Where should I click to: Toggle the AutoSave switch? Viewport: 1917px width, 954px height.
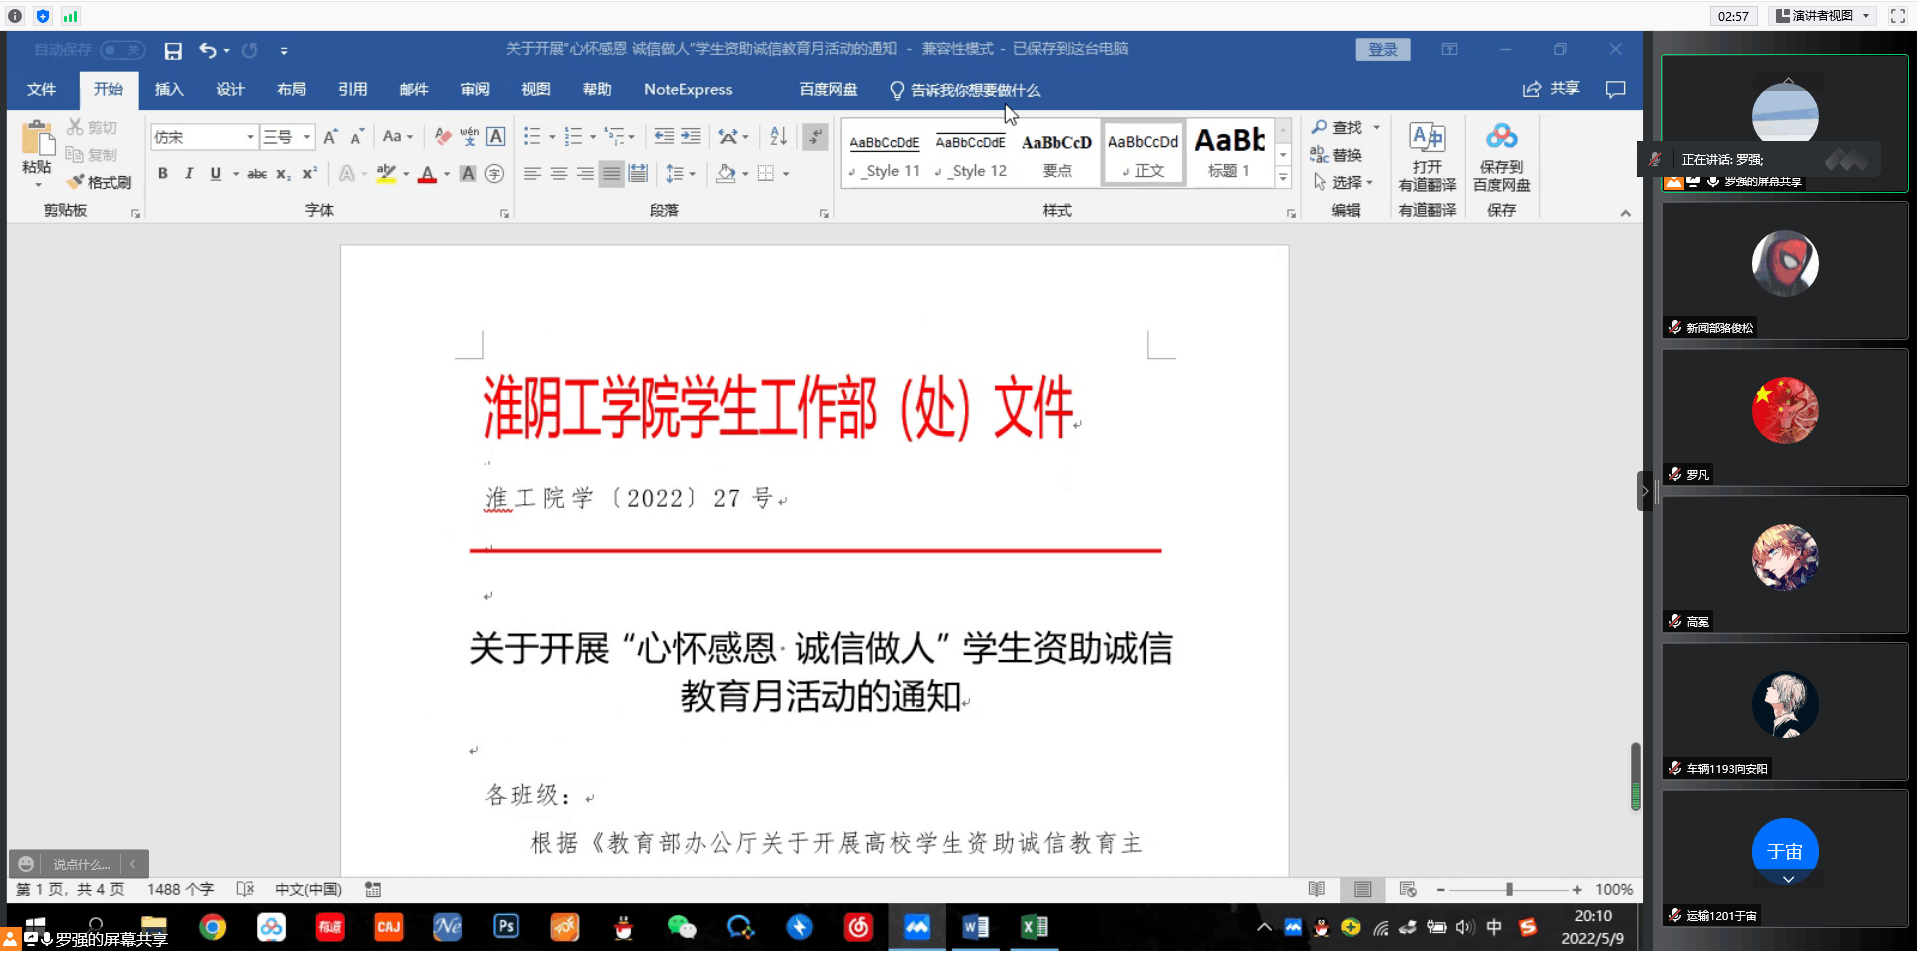(x=123, y=50)
